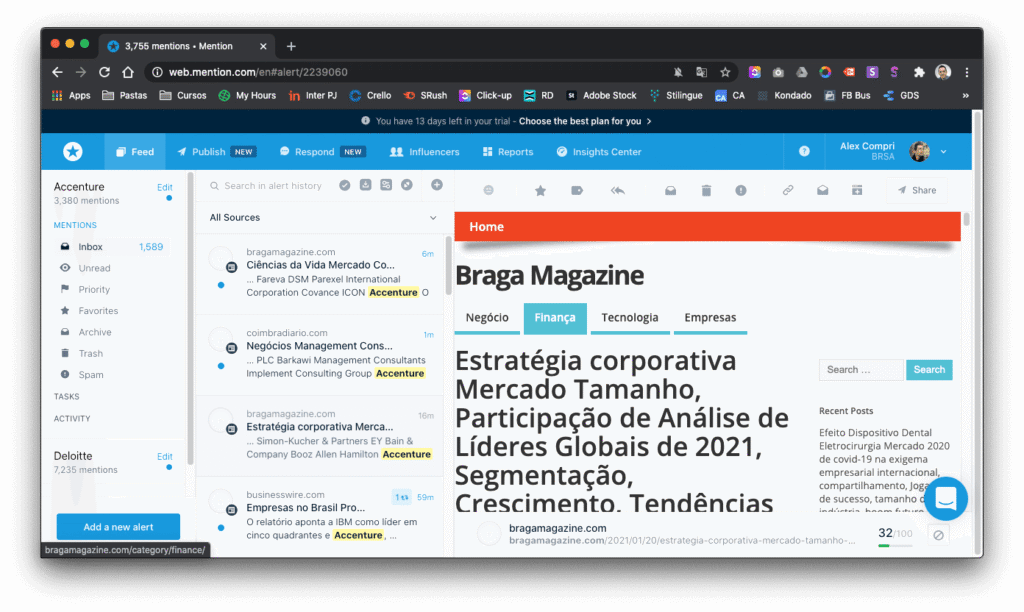Expand the Tasks section
Viewport: 1024px width, 612px height.
[x=67, y=396]
